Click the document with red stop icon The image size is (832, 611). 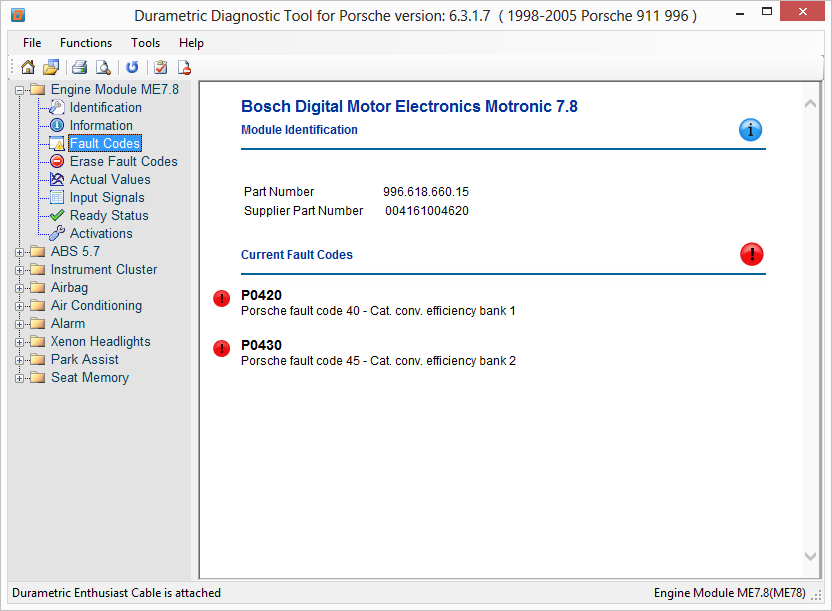[184, 67]
